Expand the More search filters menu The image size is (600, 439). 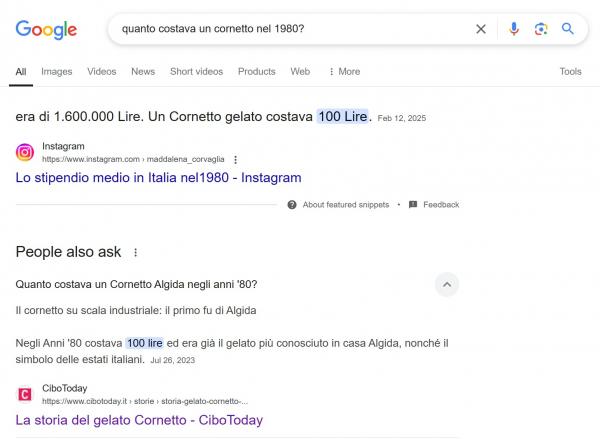coord(344,72)
